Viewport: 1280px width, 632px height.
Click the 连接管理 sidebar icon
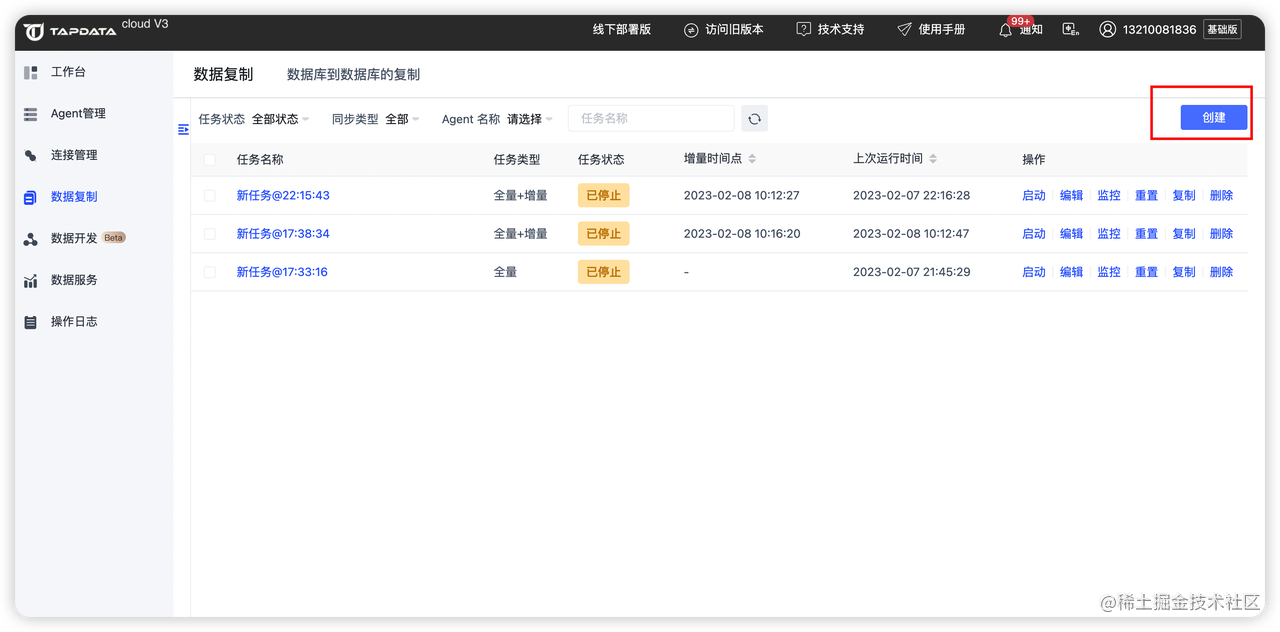click(x=31, y=155)
